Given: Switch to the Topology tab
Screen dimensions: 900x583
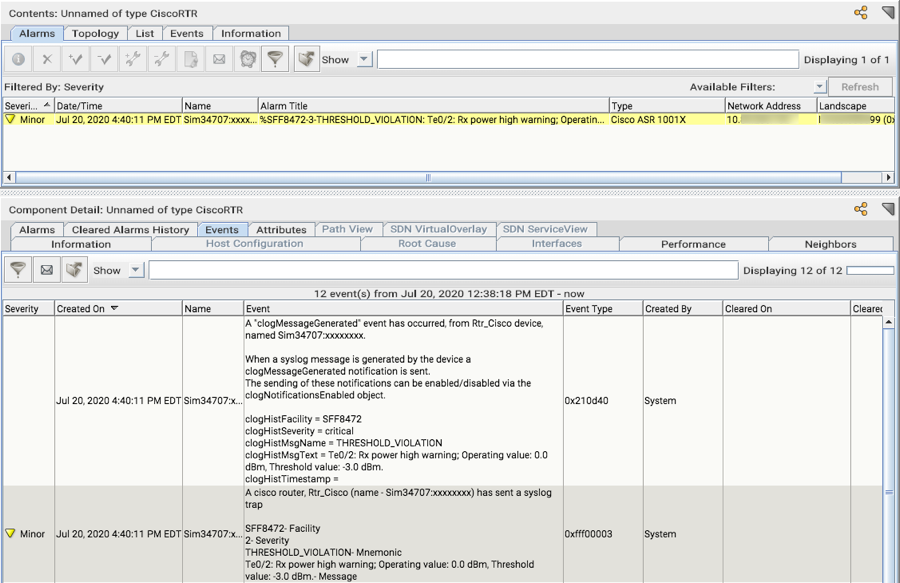Looking at the screenshot, I should point(95,33).
